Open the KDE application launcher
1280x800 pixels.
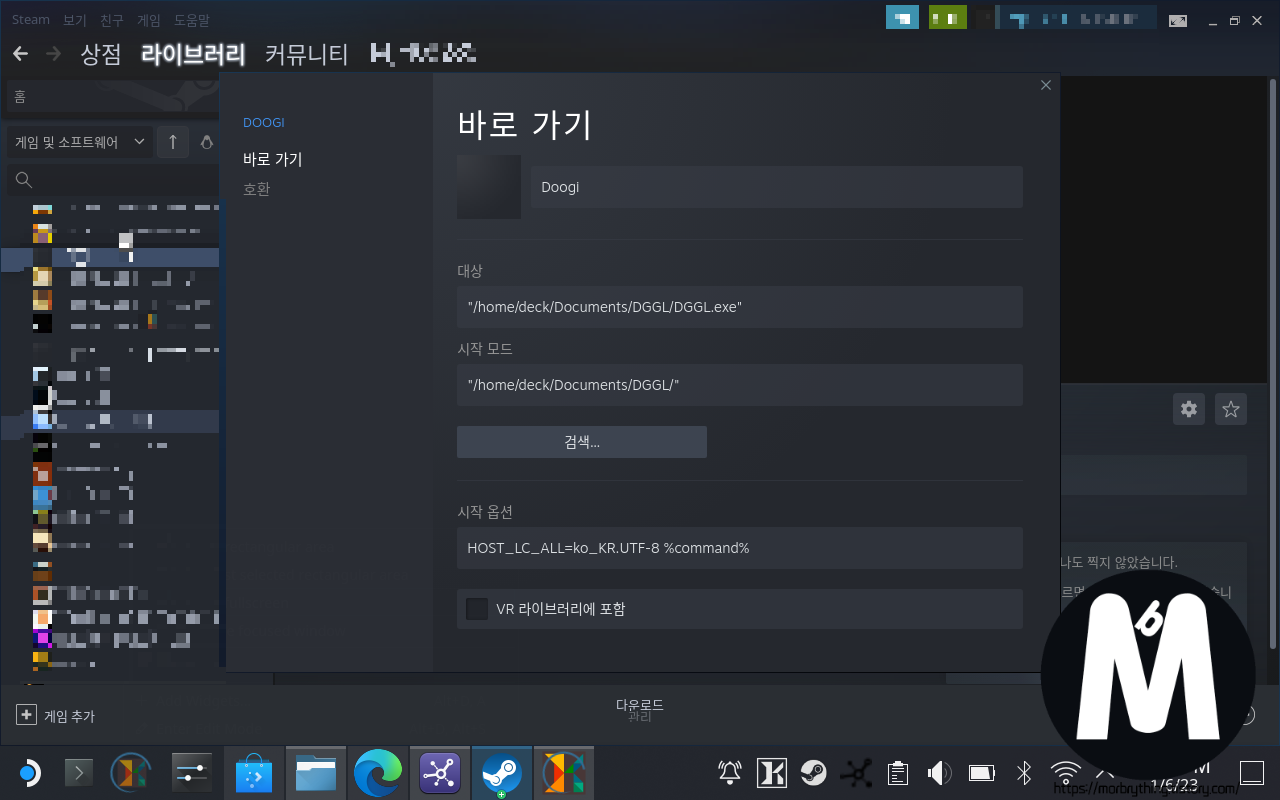point(28,773)
